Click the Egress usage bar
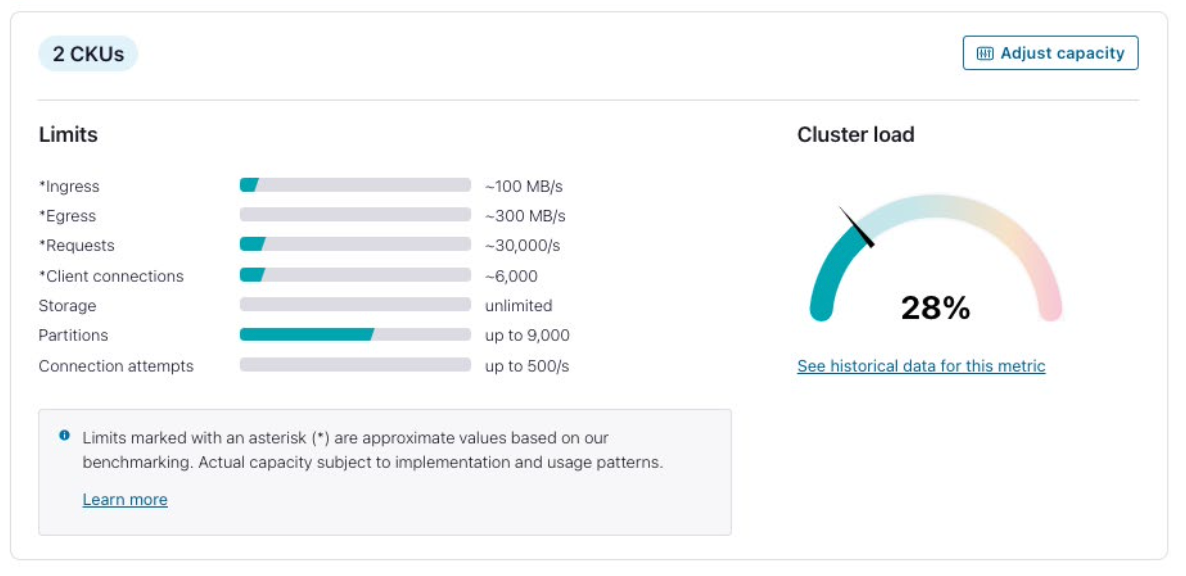This screenshot has height=576, width=1186. (x=355, y=215)
